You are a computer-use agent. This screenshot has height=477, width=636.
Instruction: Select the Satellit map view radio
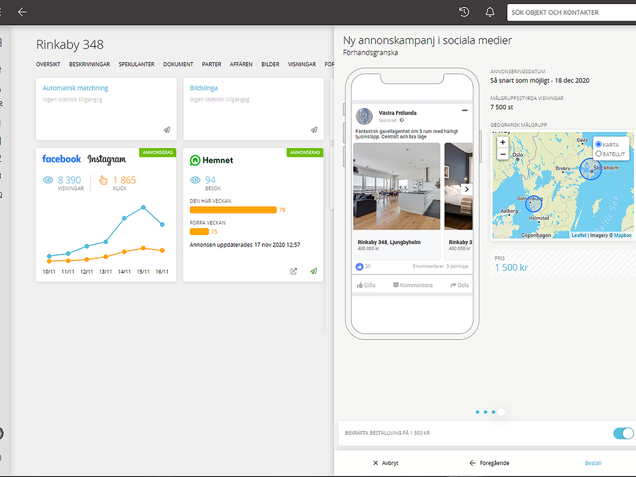point(599,154)
